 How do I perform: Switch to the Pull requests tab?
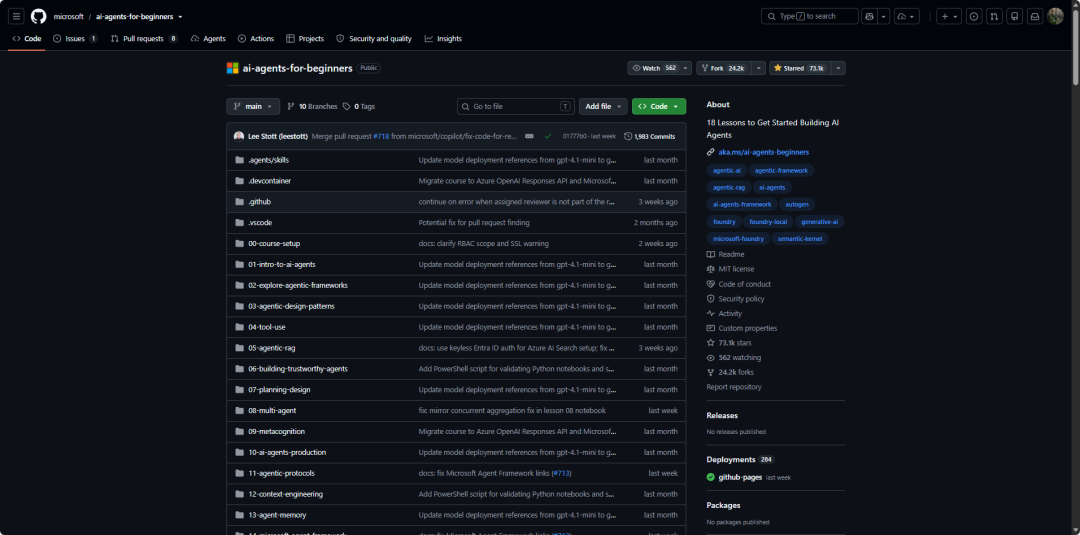(x=144, y=39)
